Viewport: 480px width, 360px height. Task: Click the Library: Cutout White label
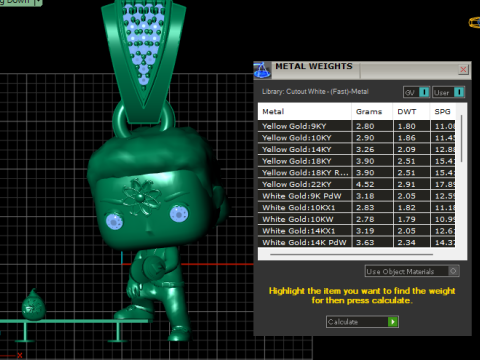[315, 91]
